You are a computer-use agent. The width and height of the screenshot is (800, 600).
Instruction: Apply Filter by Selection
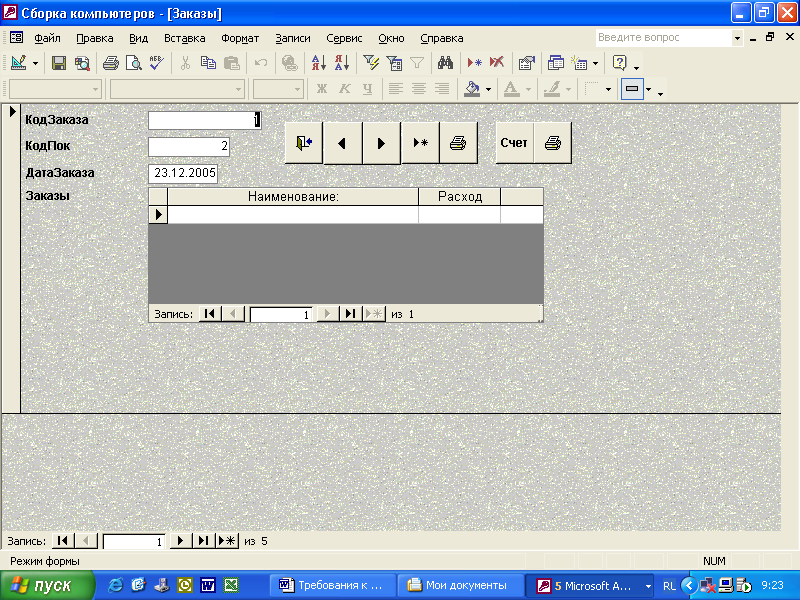coord(371,63)
